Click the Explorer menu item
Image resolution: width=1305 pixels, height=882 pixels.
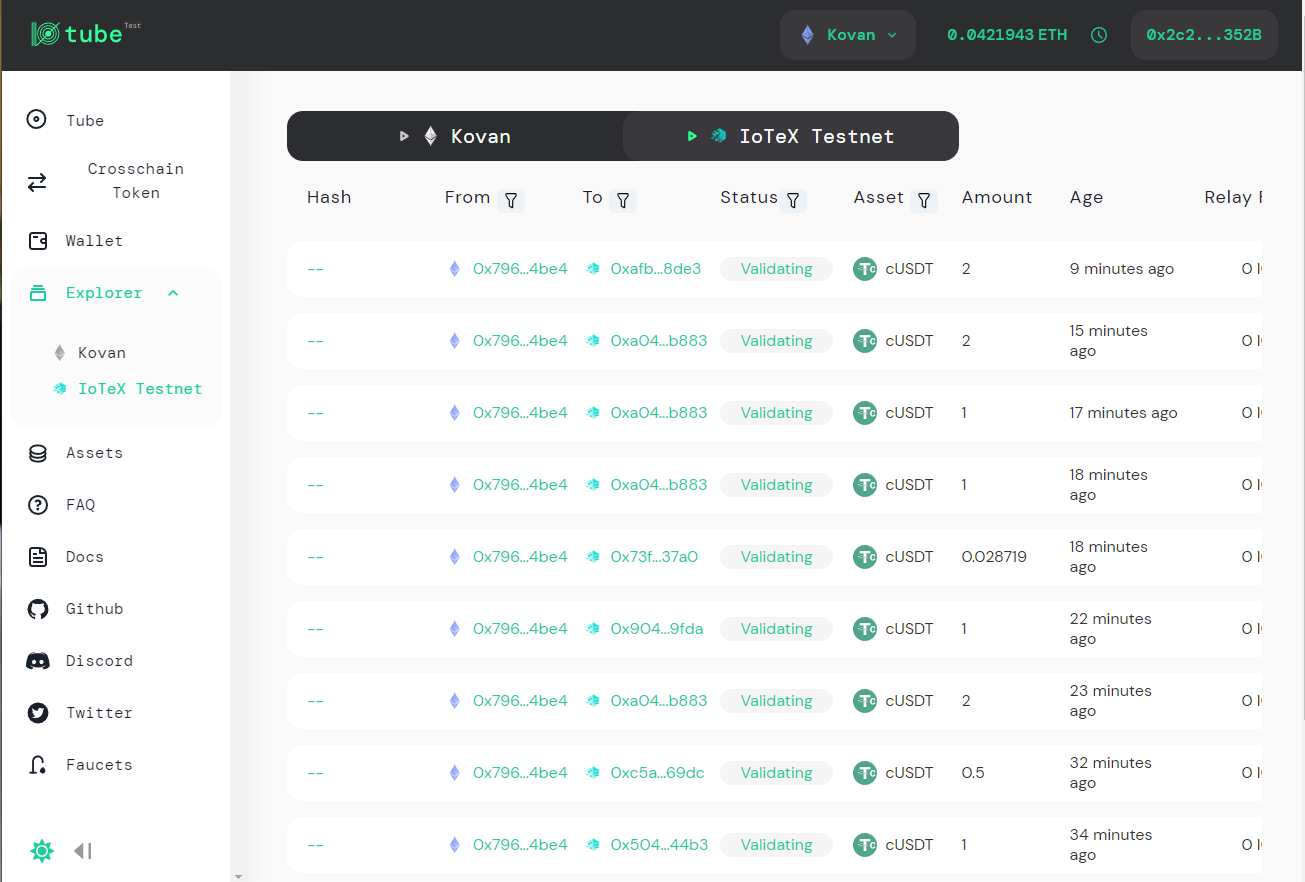tap(104, 293)
